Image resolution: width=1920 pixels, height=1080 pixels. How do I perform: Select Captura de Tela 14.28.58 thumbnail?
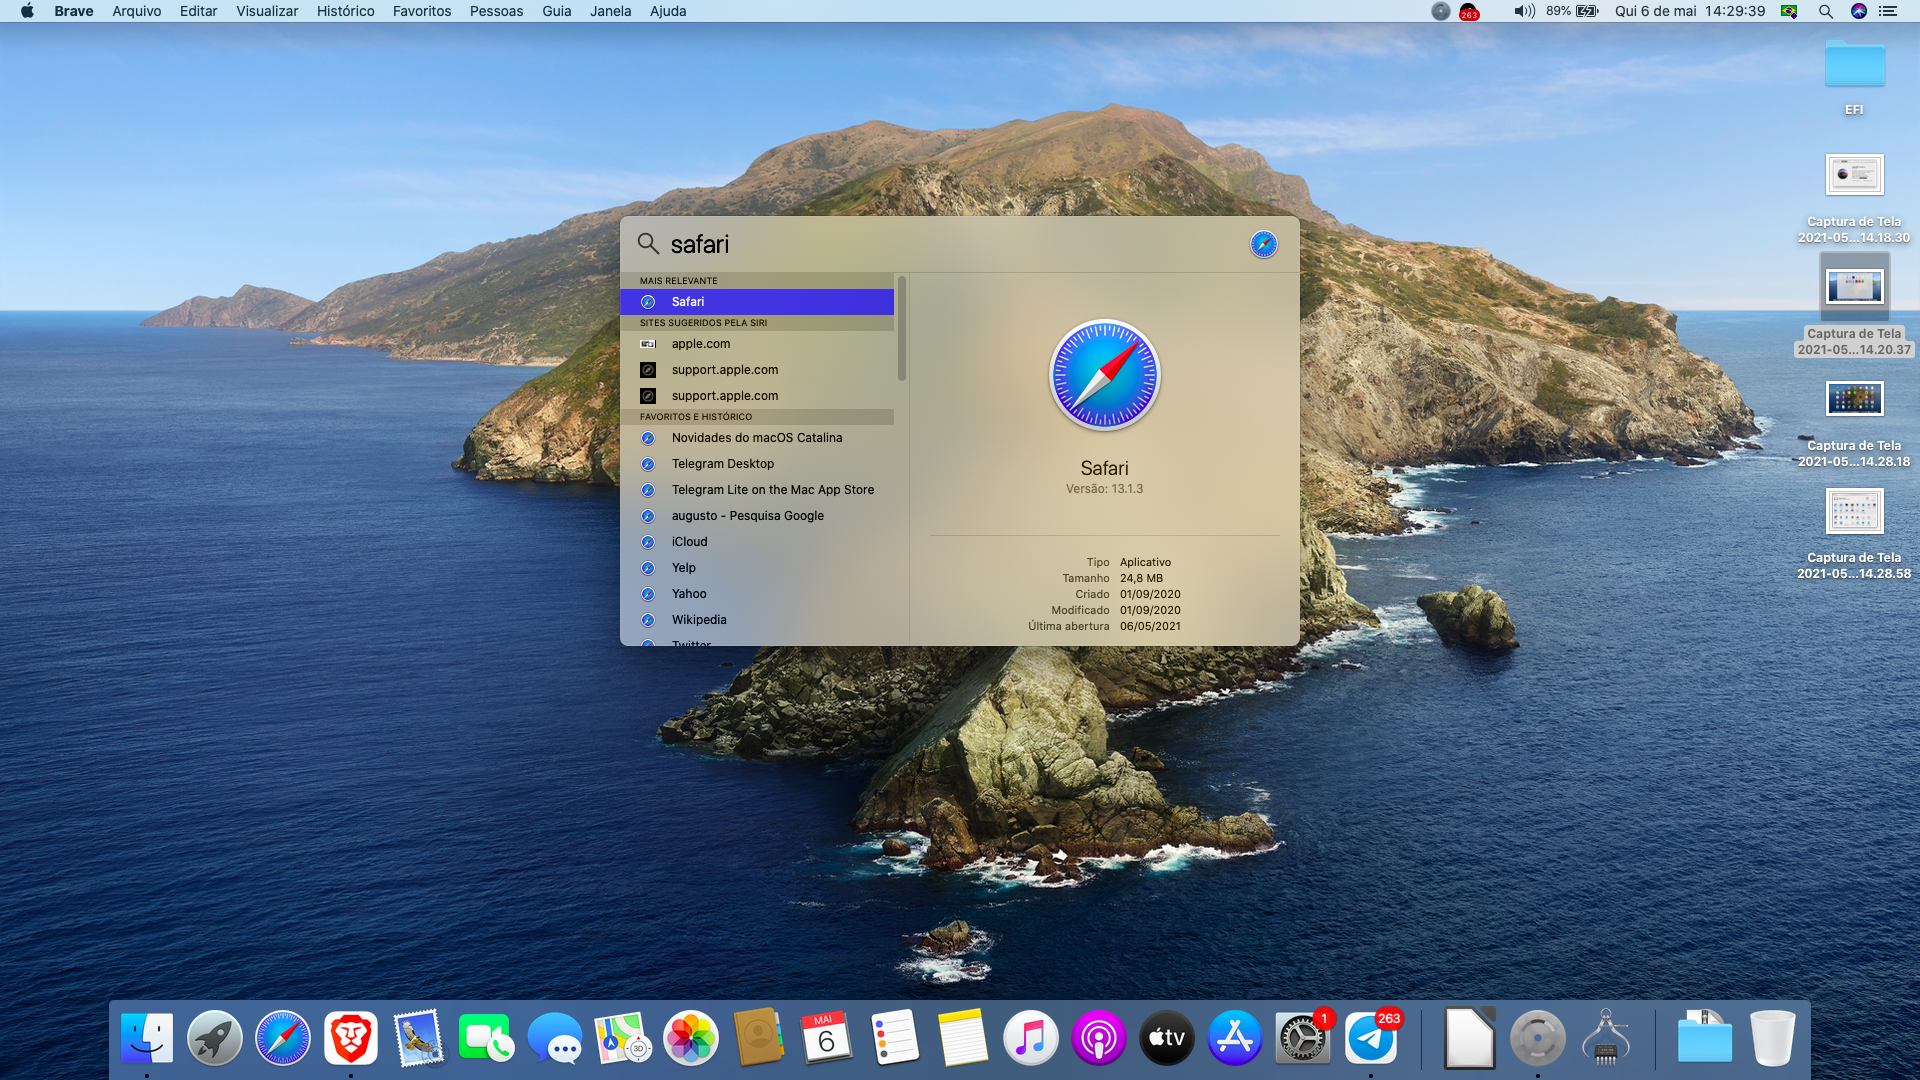point(1854,512)
